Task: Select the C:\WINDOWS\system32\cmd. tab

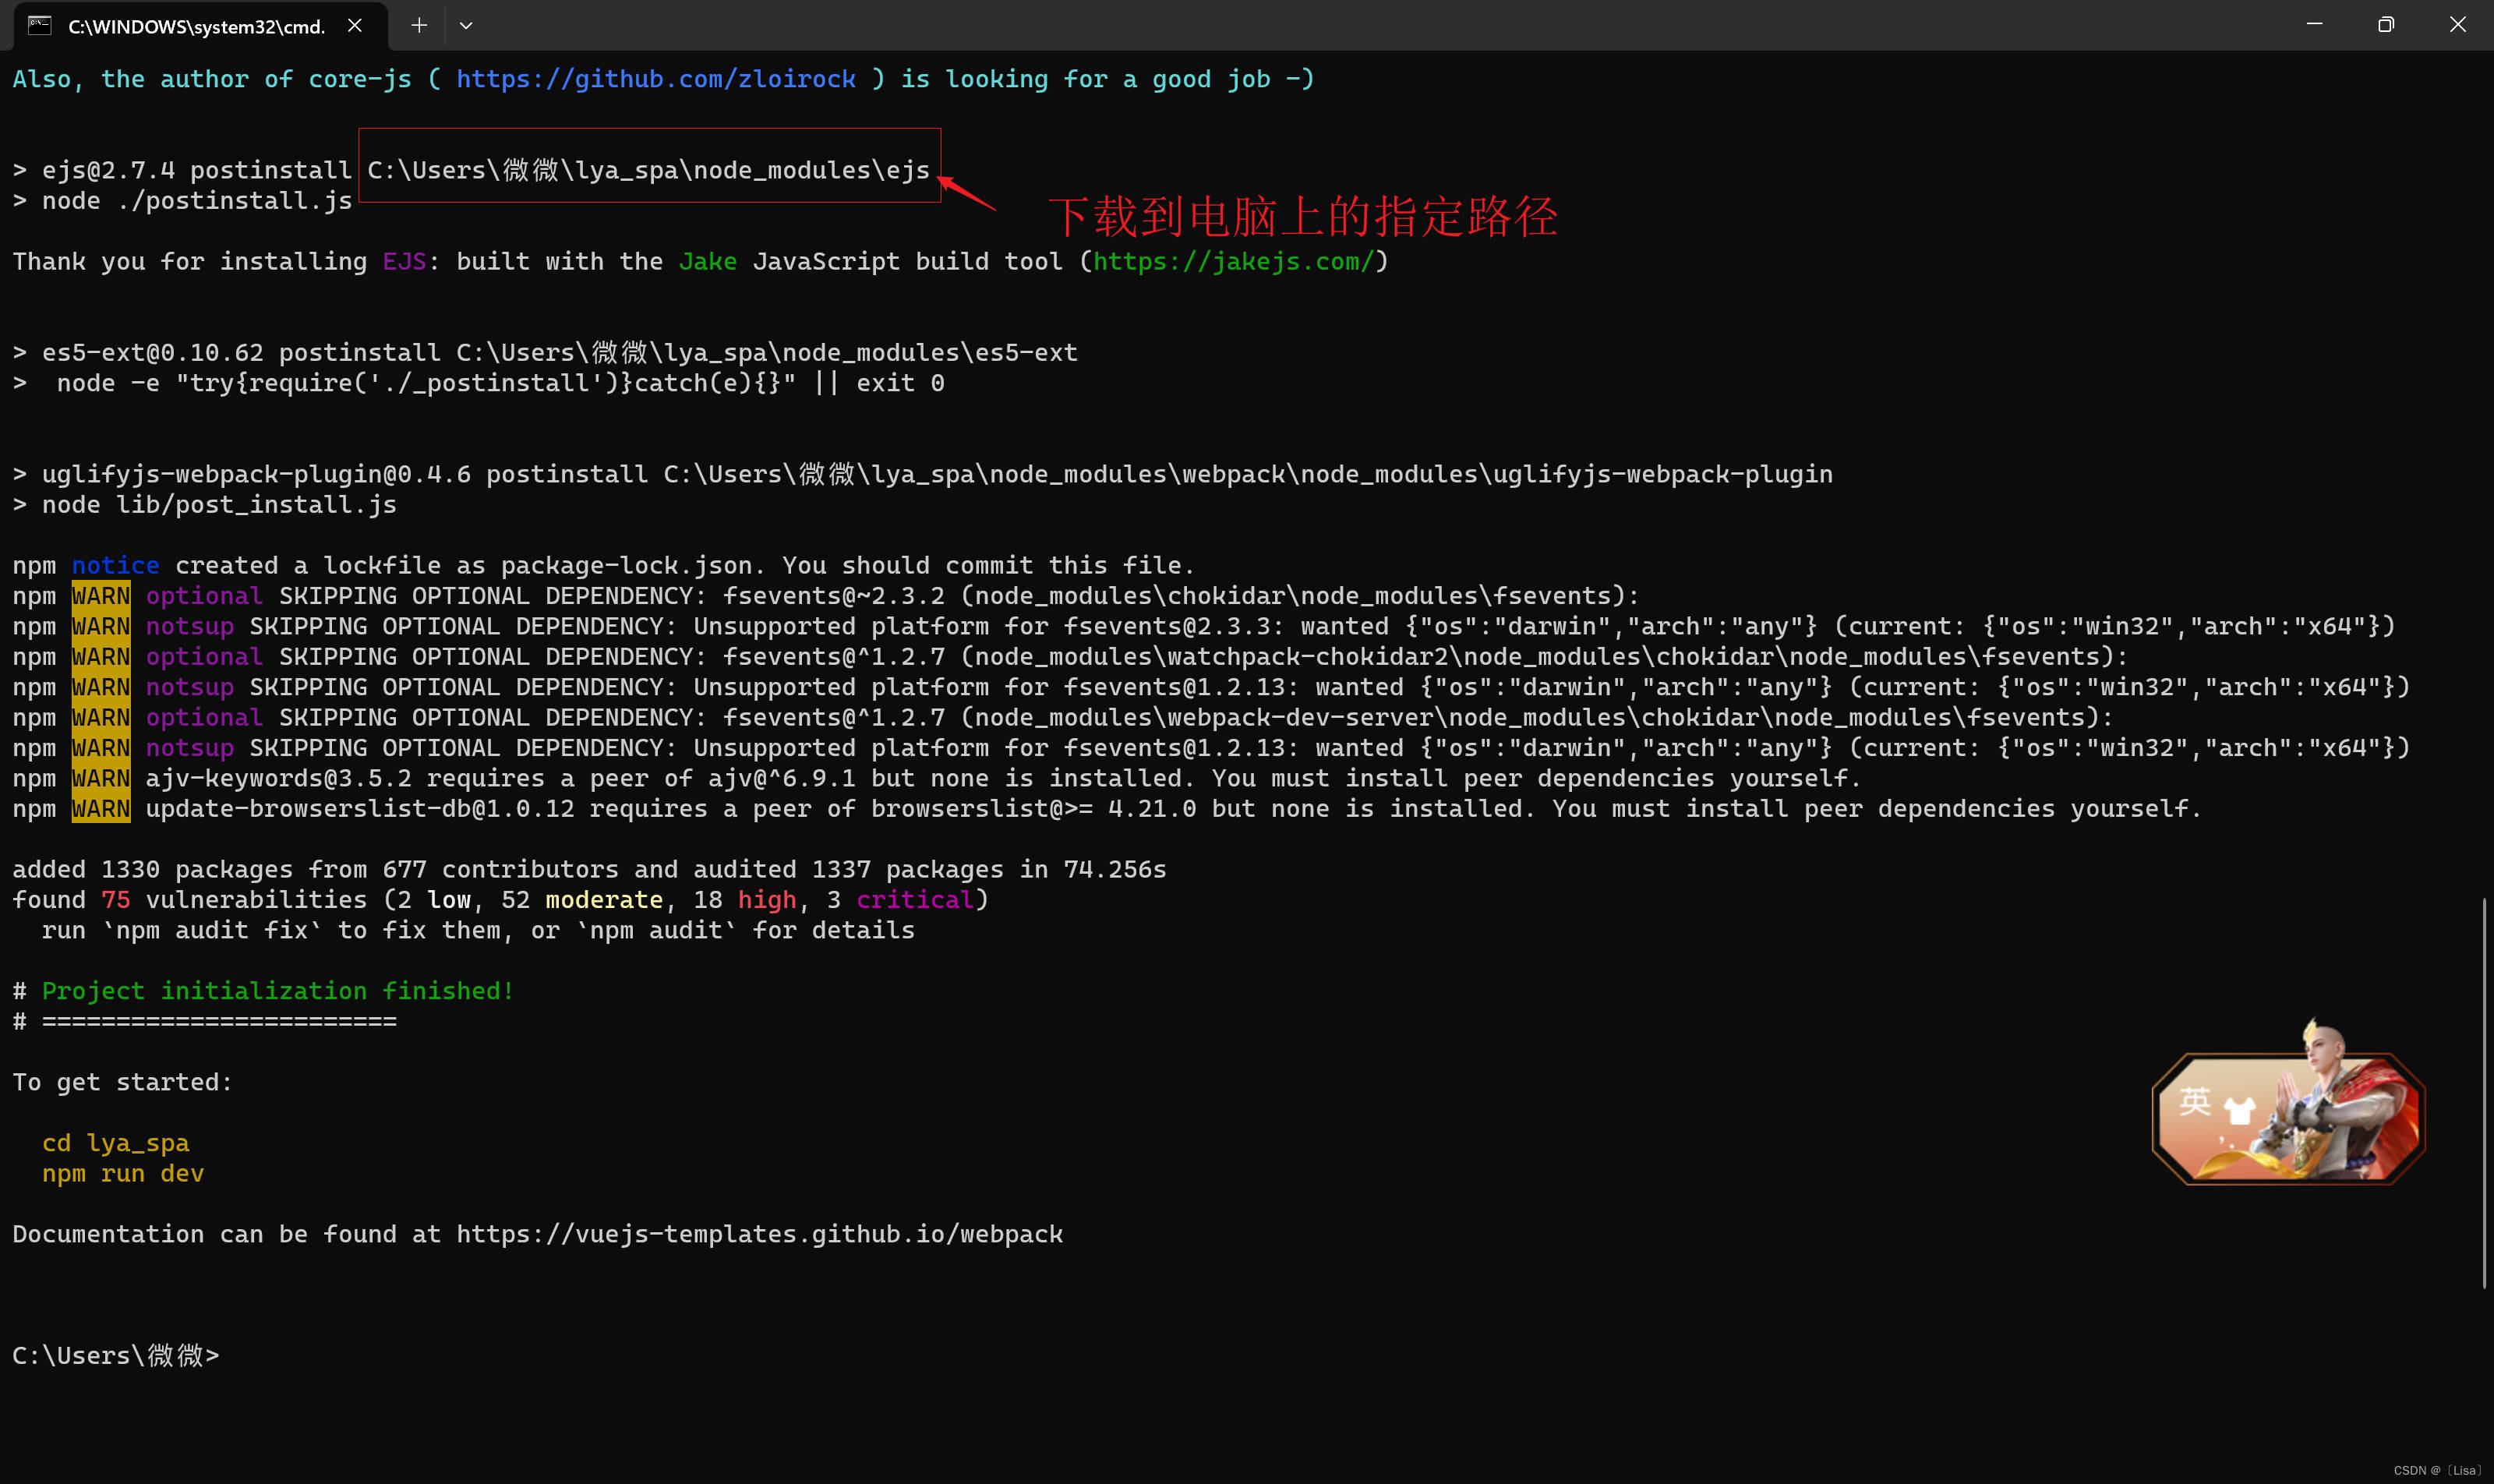Action: 197,27
